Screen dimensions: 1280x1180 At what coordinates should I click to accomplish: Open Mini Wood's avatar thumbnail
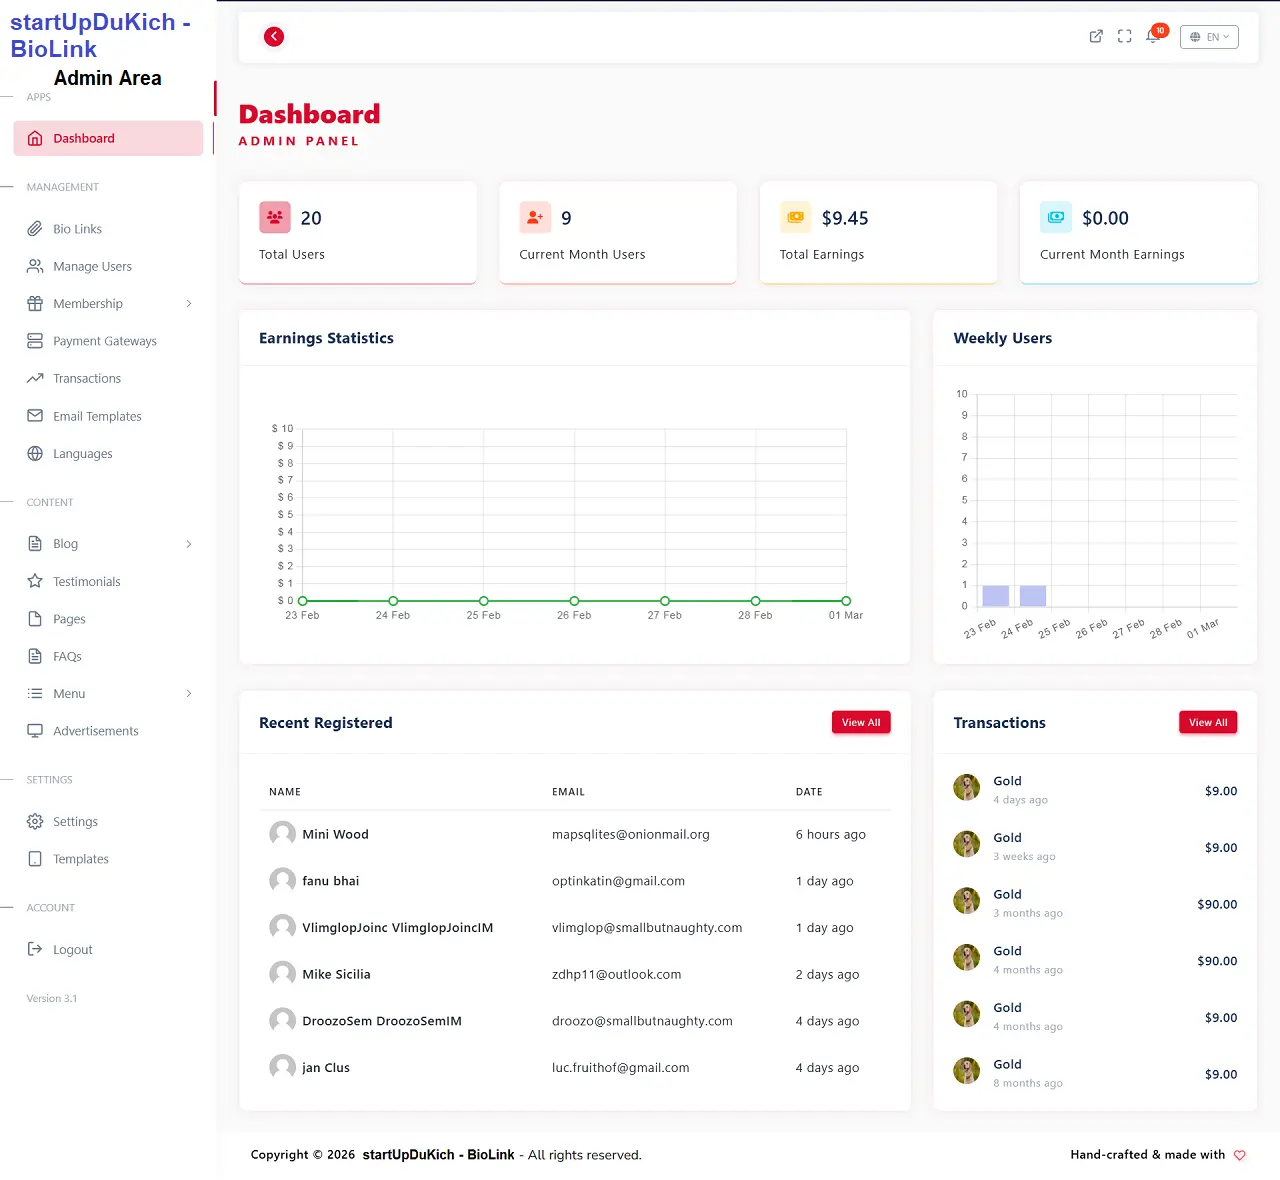[x=281, y=833]
